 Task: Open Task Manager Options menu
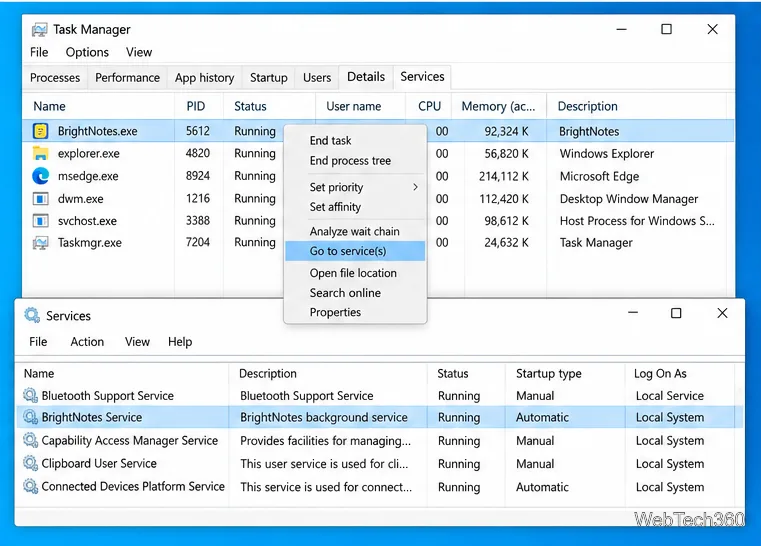click(x=87, y=52)
